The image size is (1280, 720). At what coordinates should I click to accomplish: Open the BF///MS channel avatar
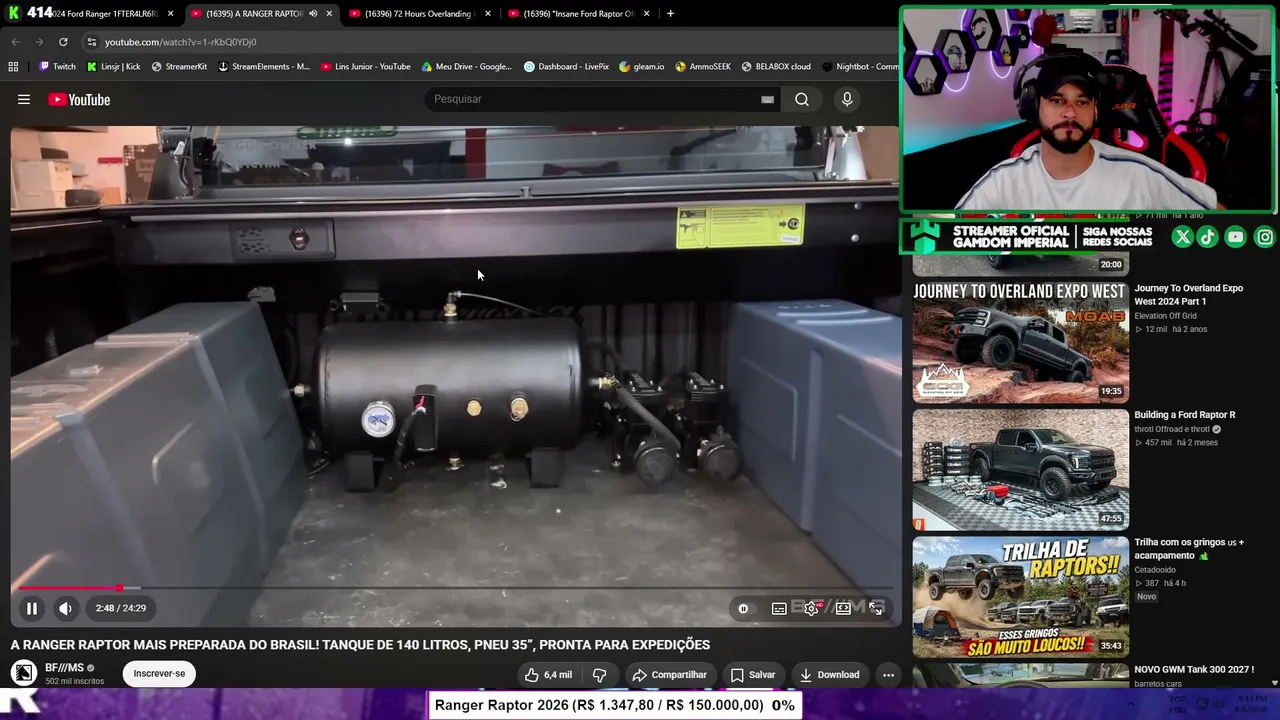pyautogui.click(x=24, y=673)
